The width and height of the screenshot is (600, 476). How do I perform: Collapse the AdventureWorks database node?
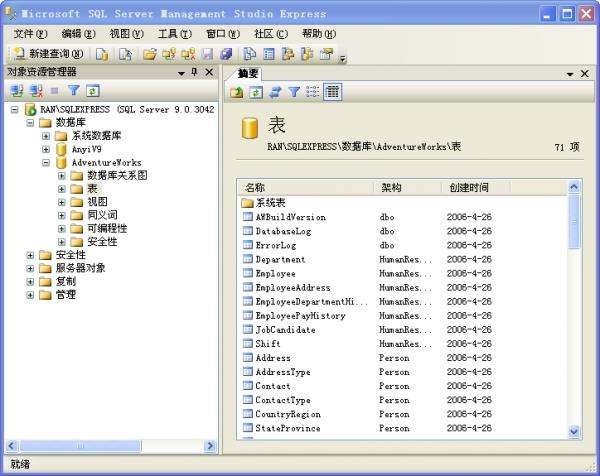coord(46,163)
